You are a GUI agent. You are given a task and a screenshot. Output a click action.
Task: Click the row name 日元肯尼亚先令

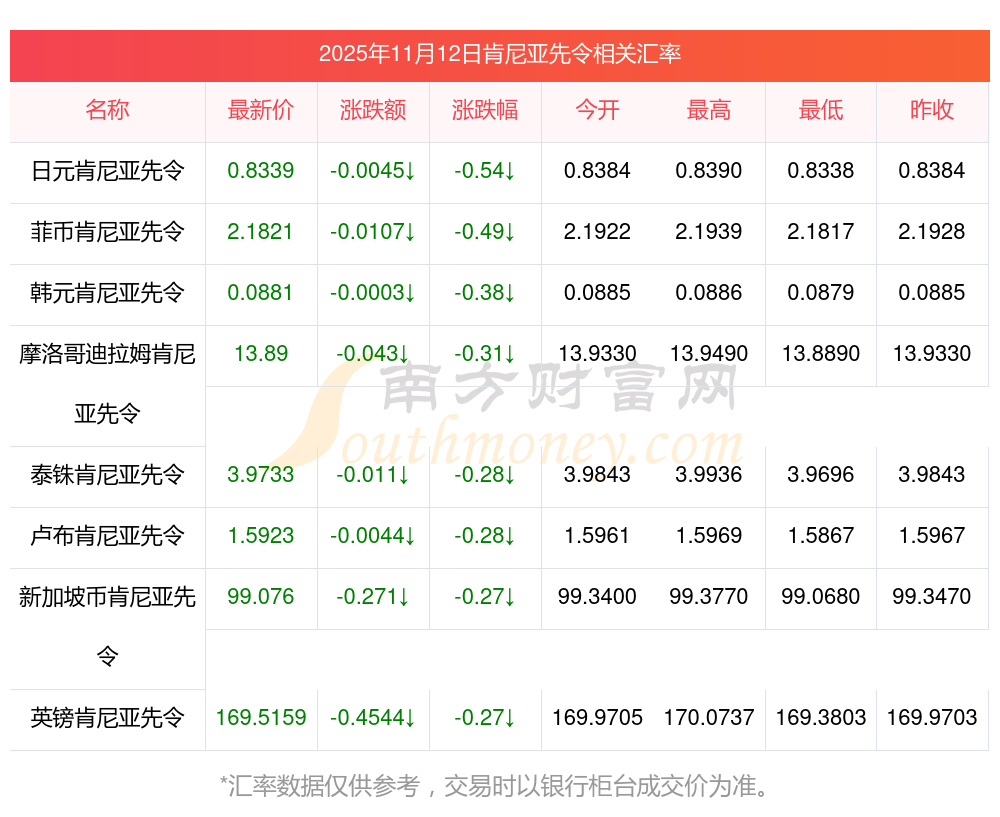click(x=107, y=171)
